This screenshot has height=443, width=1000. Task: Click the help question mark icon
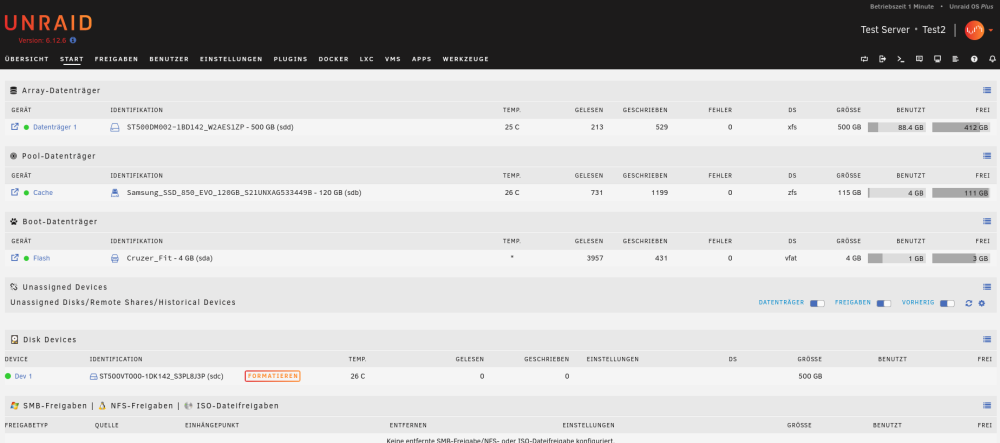(974, 59)
